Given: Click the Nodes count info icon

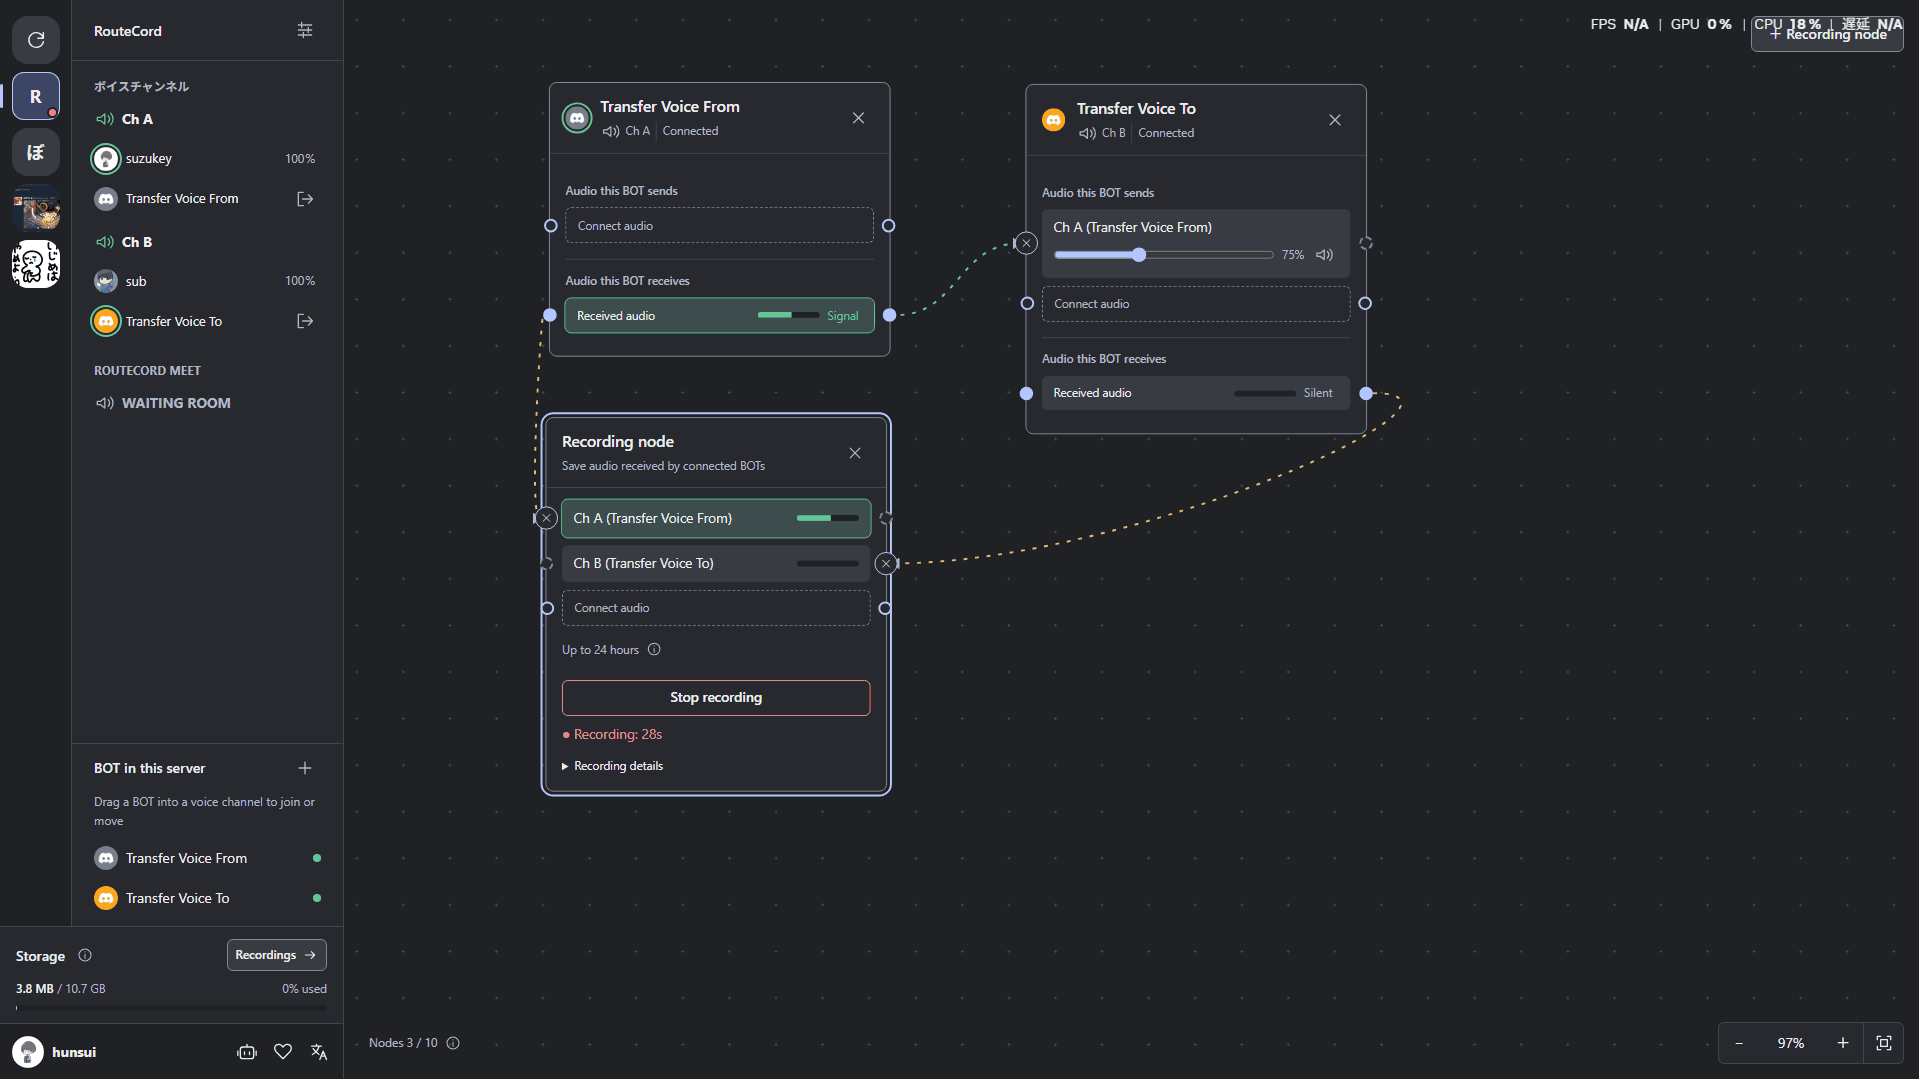Looking at the screenshot, I should tap(453, 1043).
